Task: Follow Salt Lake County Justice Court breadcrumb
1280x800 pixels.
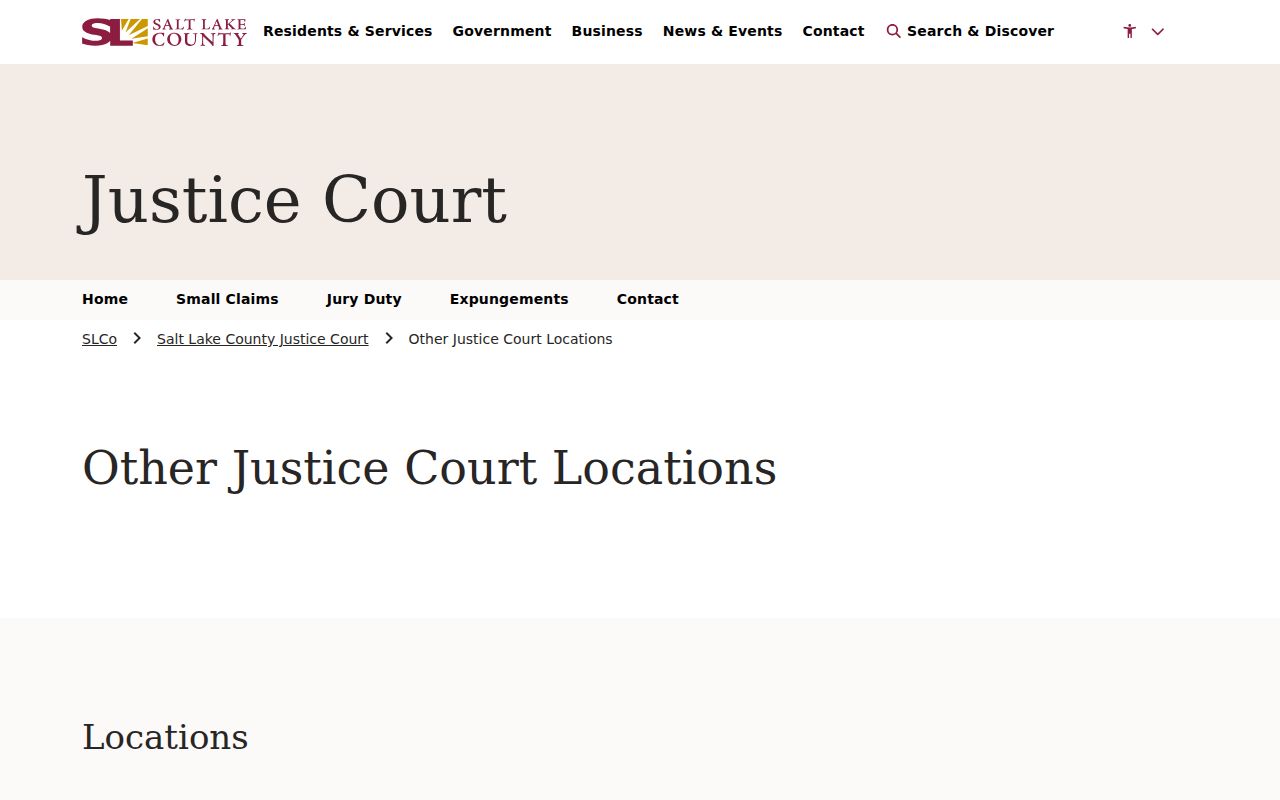Action: tap(263, 339)
